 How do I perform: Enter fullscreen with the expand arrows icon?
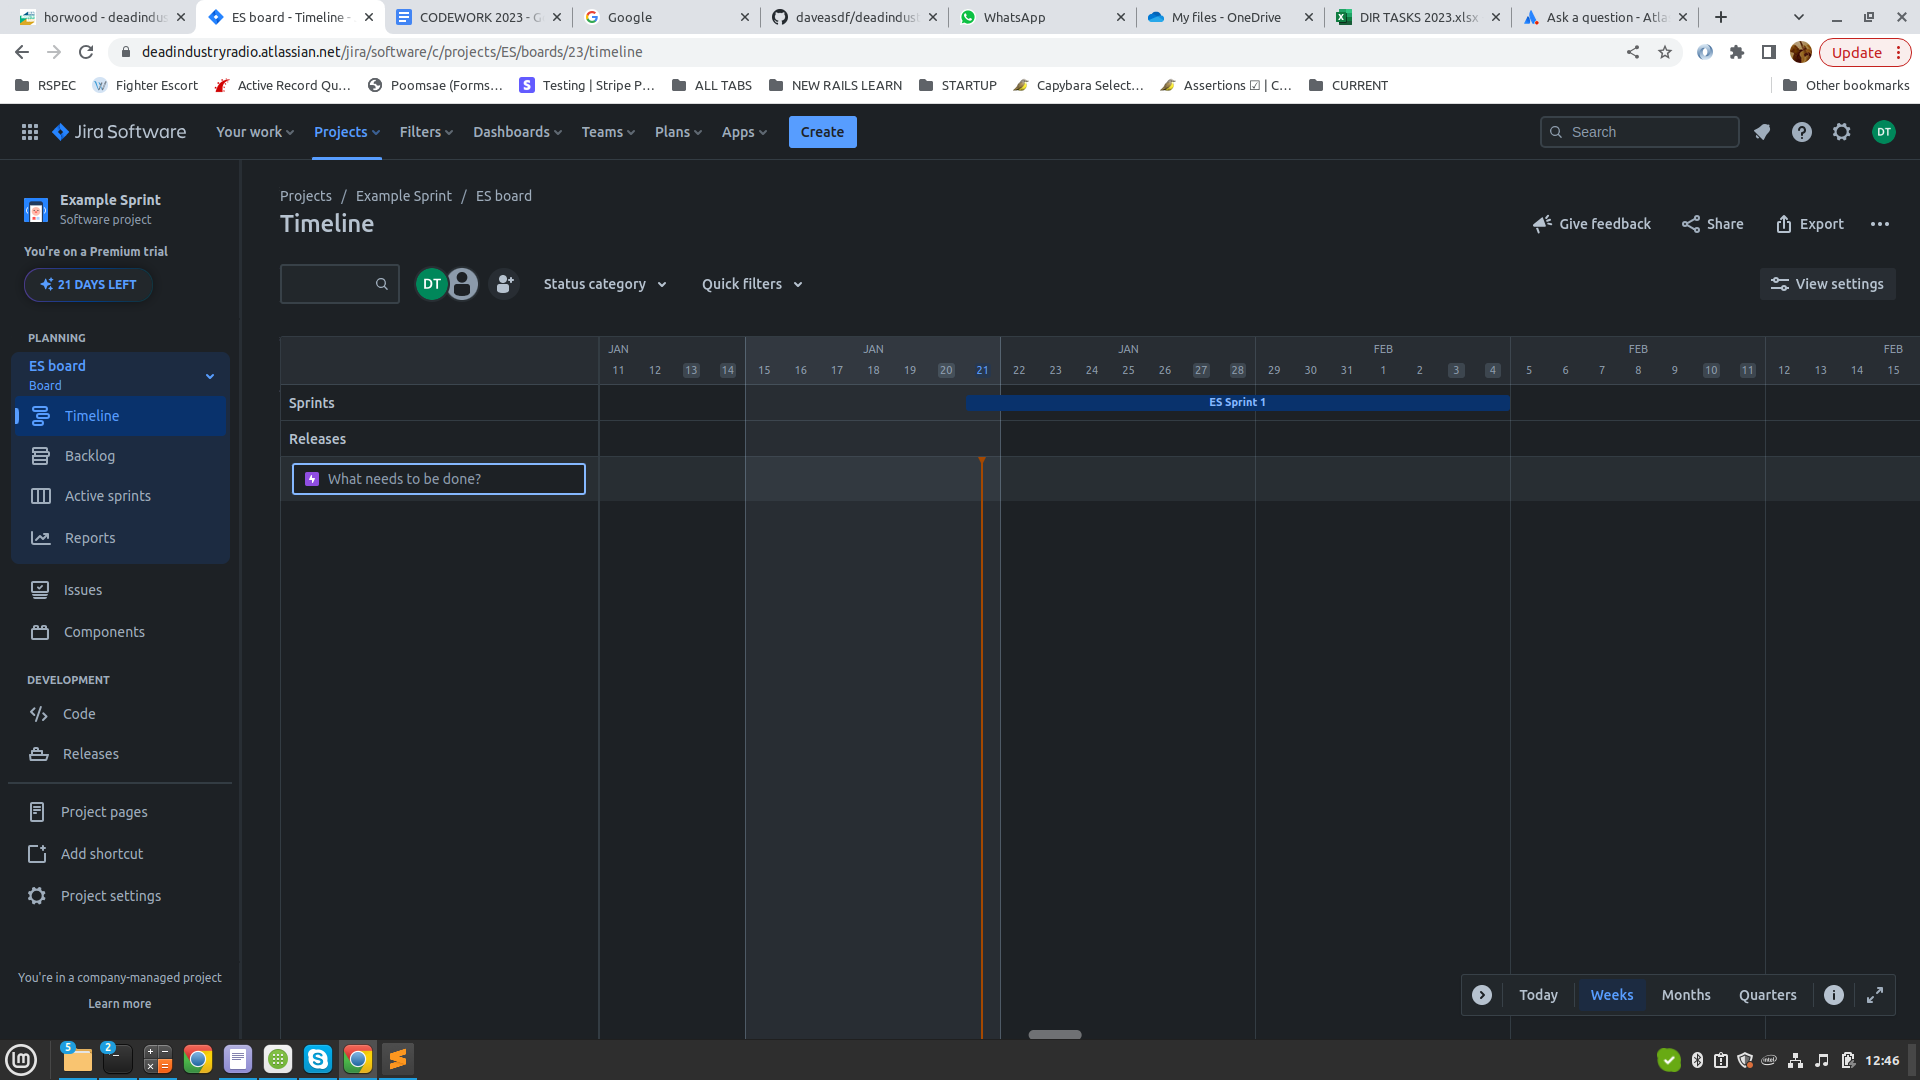[x=1875, y=995]
